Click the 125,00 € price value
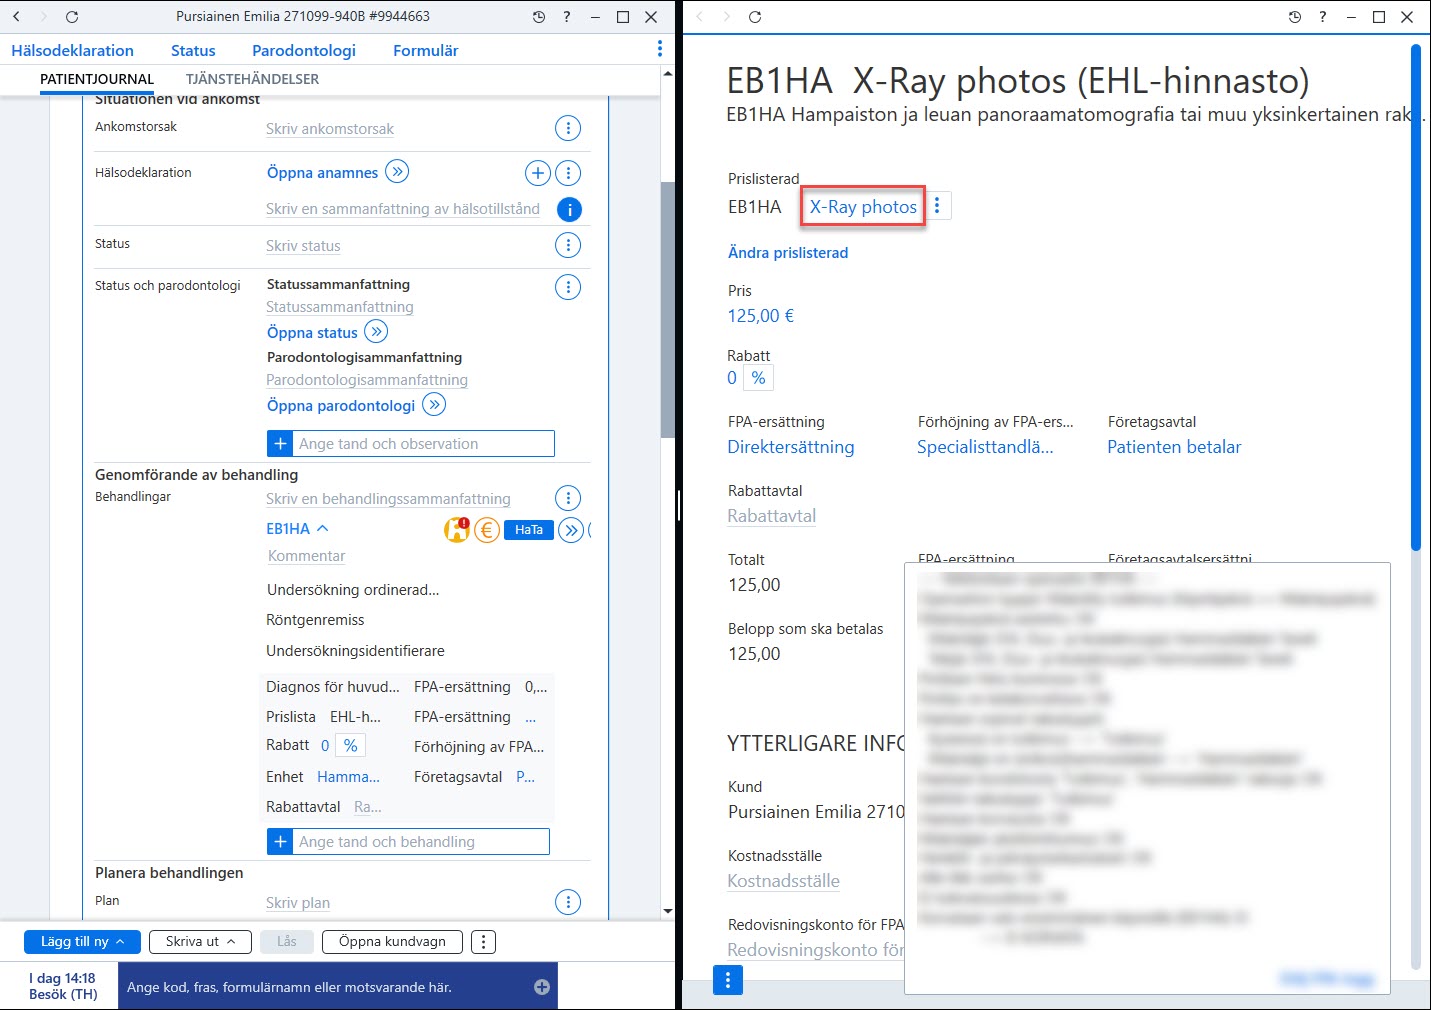 tap(761, 316)
